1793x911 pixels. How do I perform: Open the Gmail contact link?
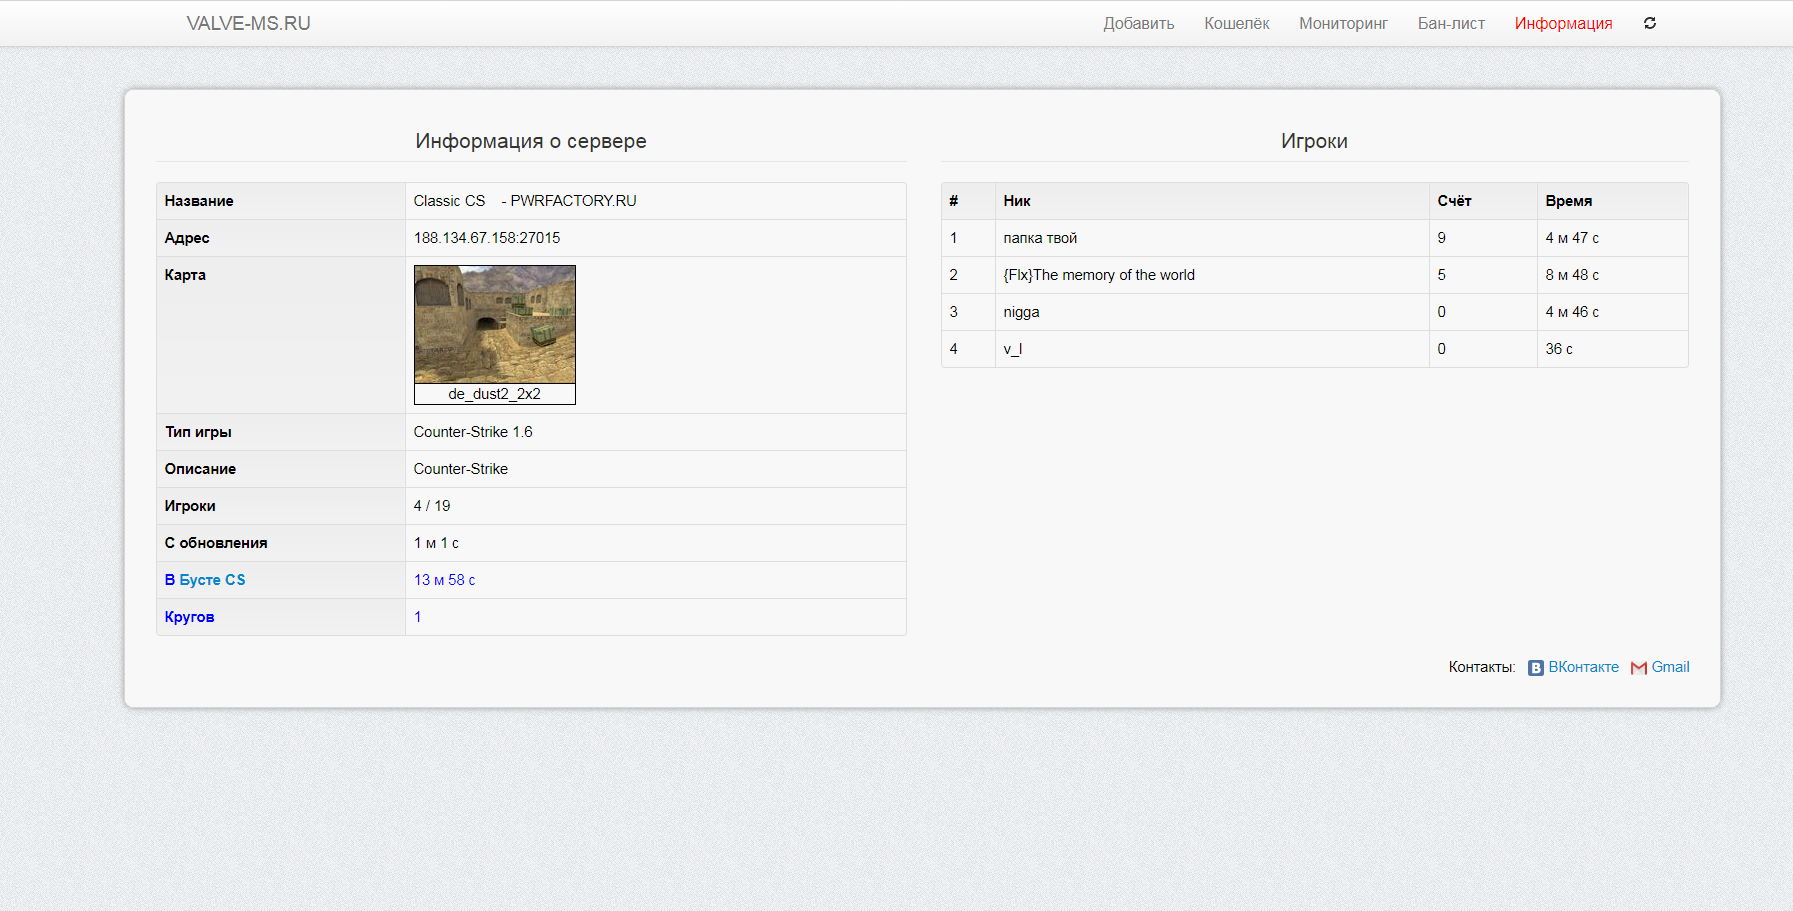pyautogui.click(x=1670, y=667)
